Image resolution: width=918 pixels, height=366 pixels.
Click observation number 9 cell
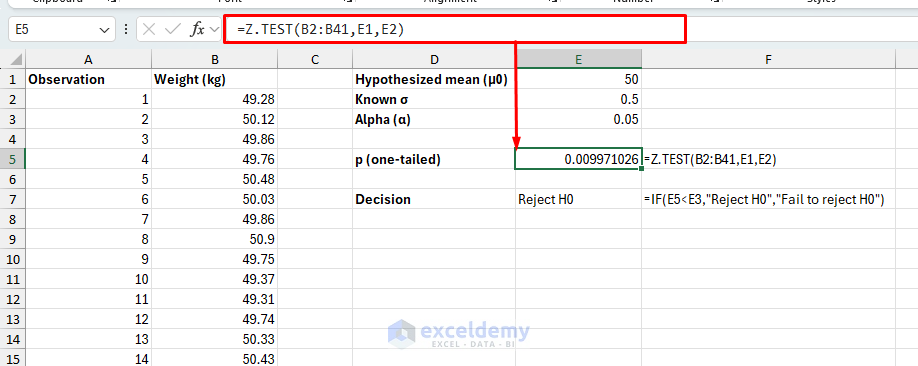coord(88,259)
